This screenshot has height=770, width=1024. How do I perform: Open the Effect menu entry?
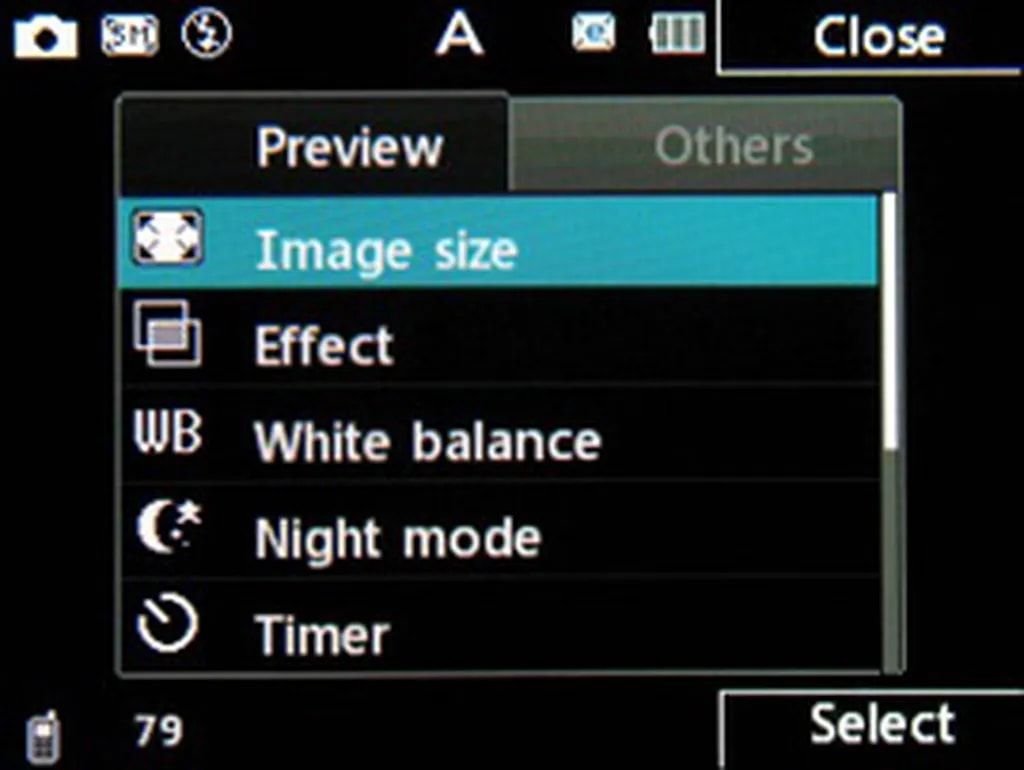coord(499,337)
